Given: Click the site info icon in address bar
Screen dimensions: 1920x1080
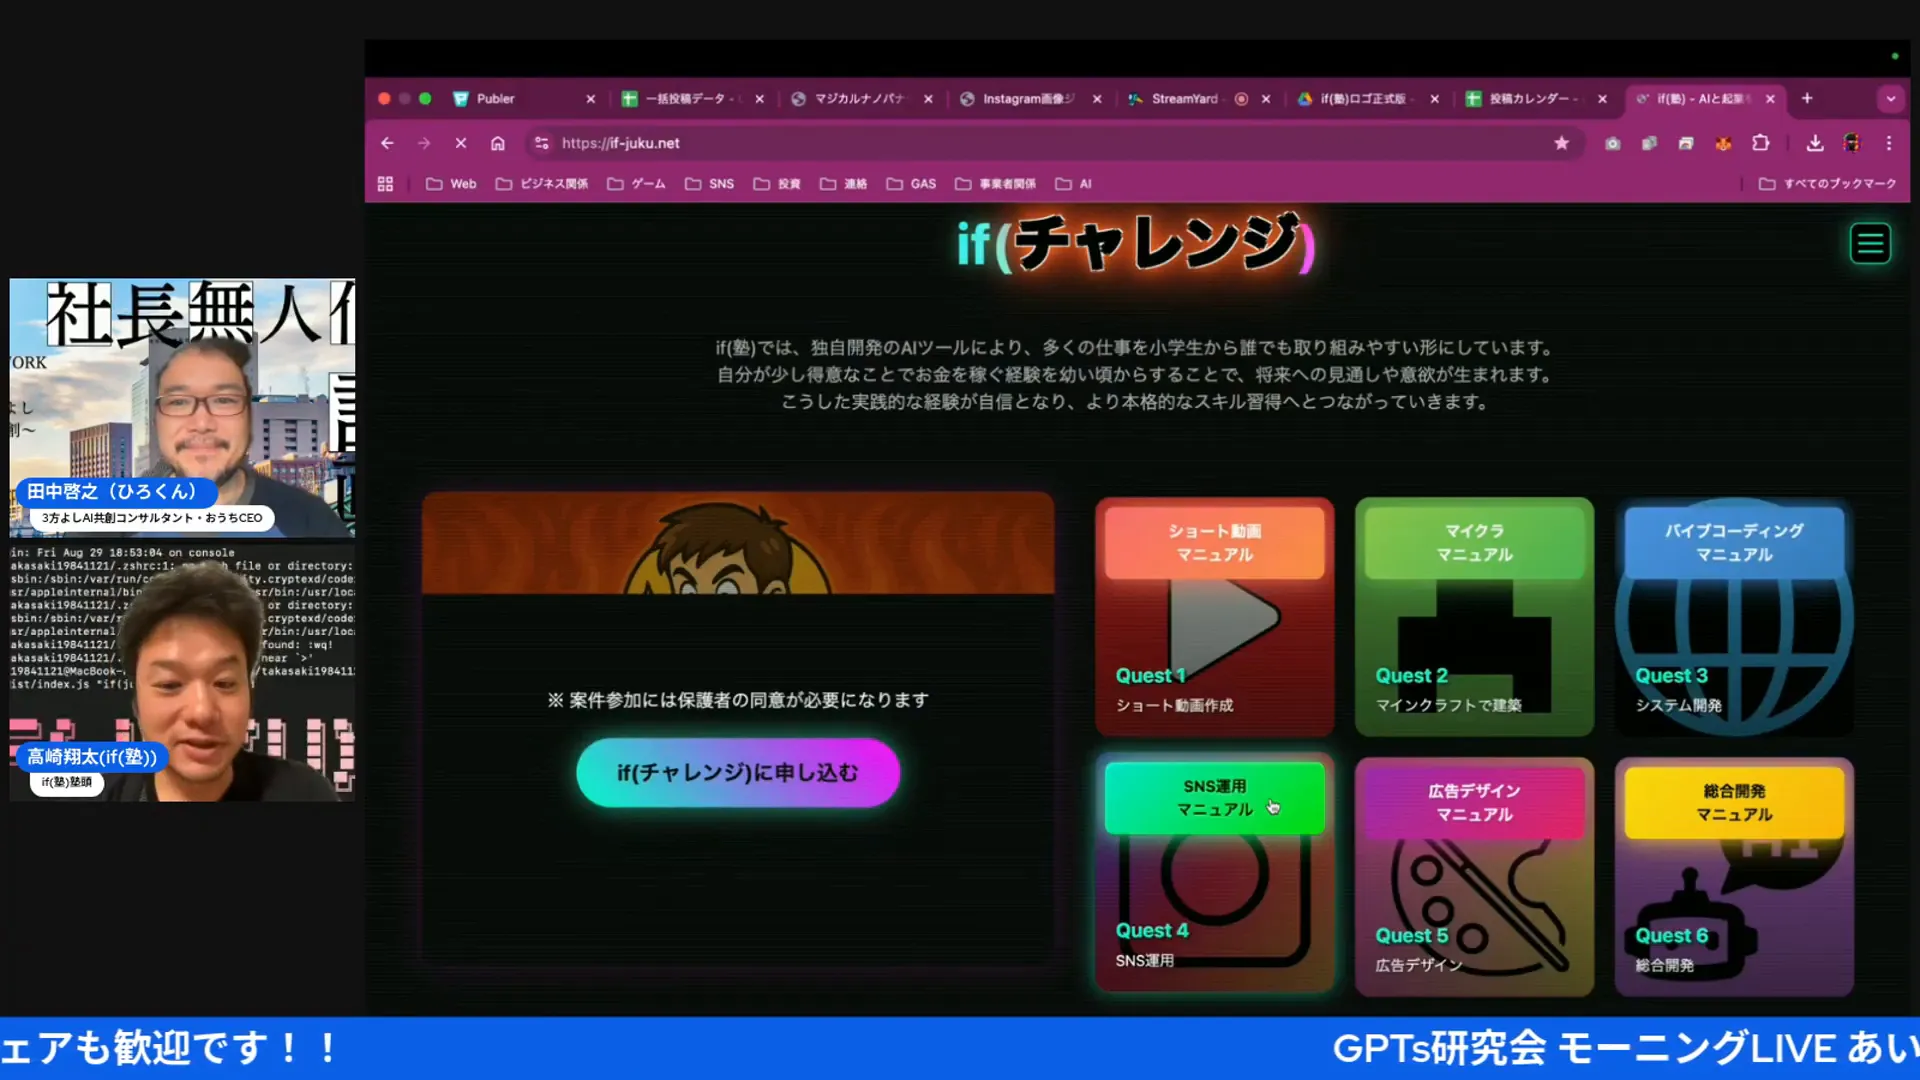Looking at the screenshot, I should click(541, 143).
